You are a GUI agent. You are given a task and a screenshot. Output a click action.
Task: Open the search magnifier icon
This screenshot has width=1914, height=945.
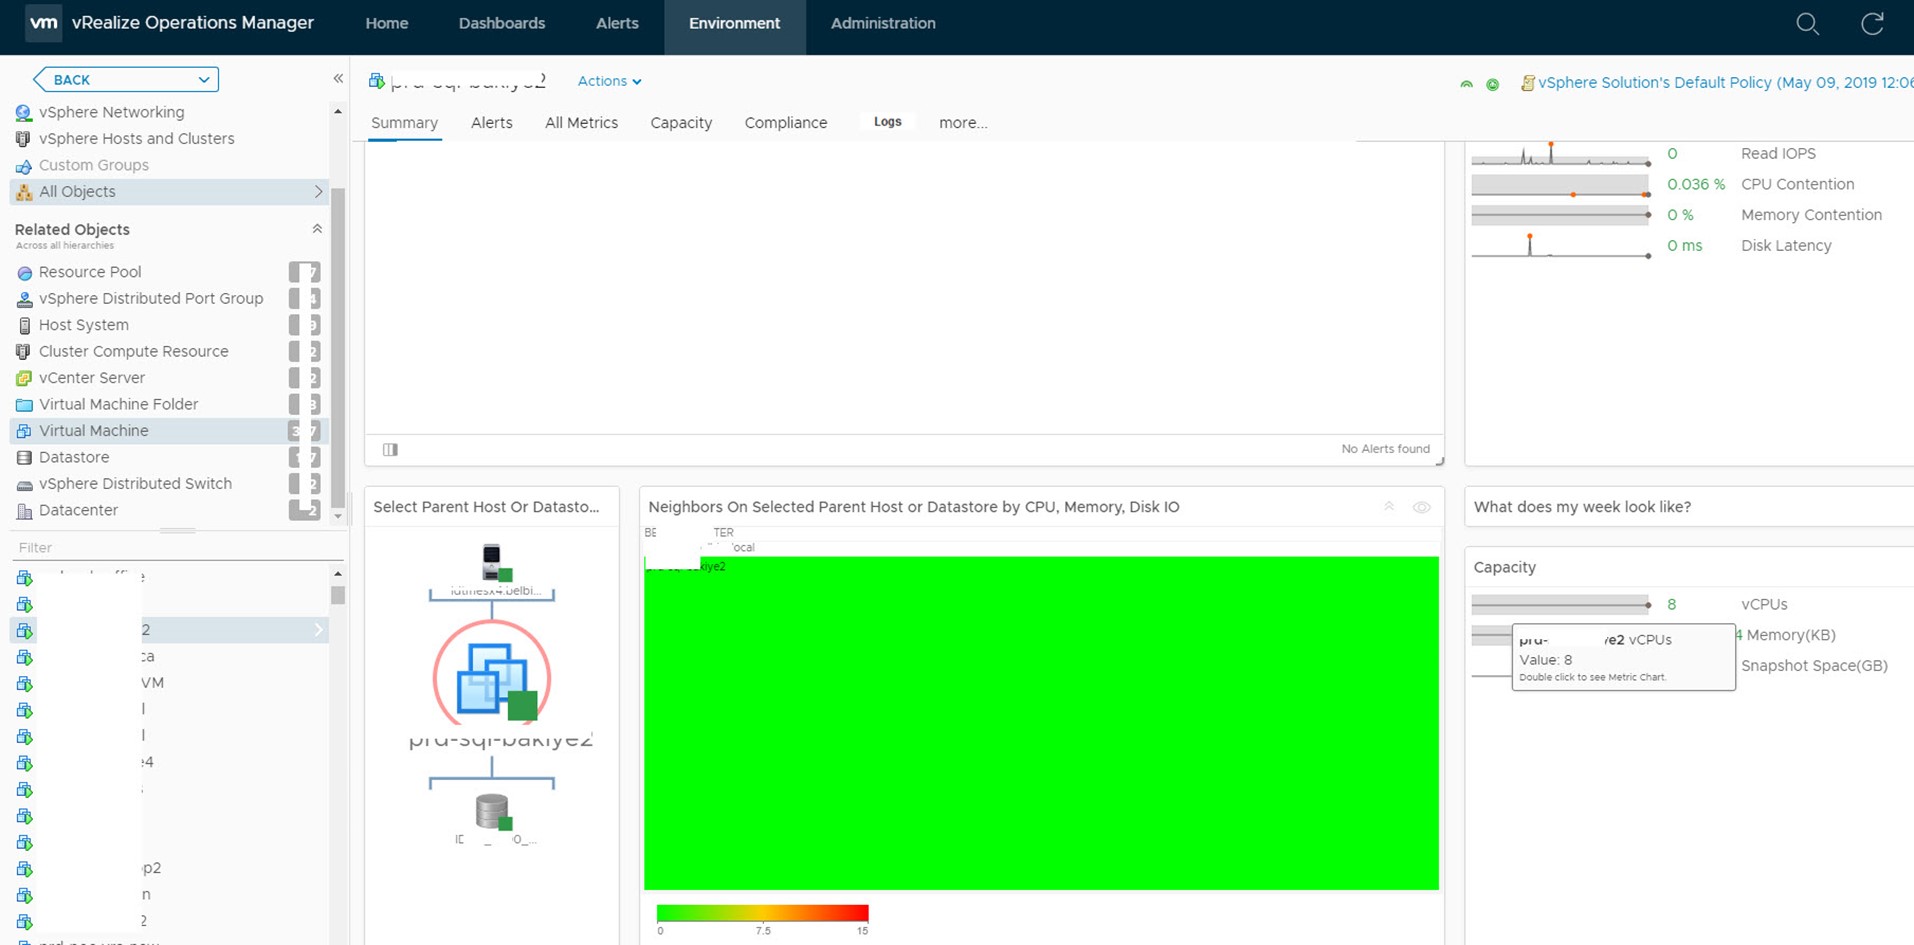tap(1807, 23)
